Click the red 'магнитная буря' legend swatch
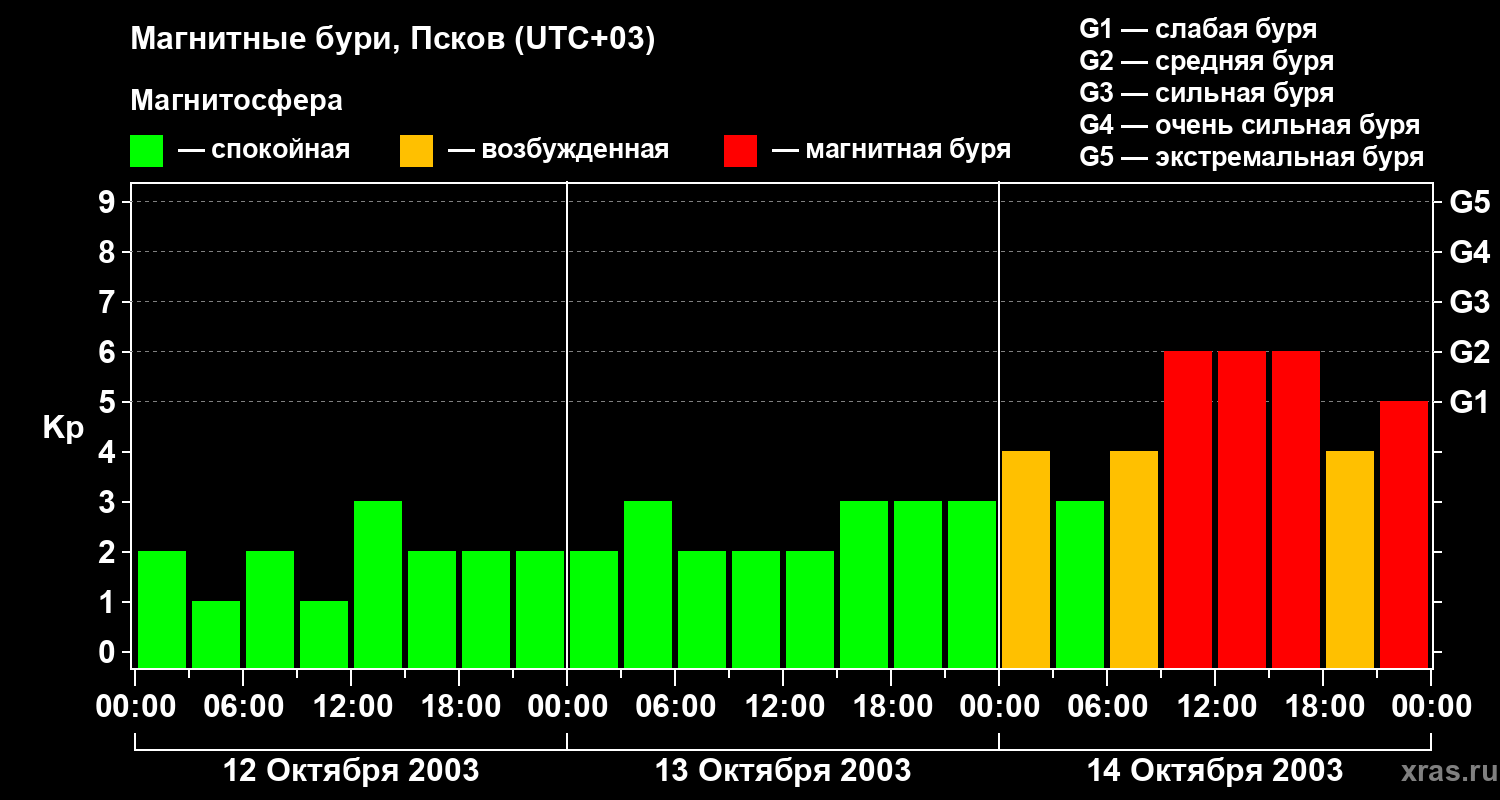 (x=740, y=151)
